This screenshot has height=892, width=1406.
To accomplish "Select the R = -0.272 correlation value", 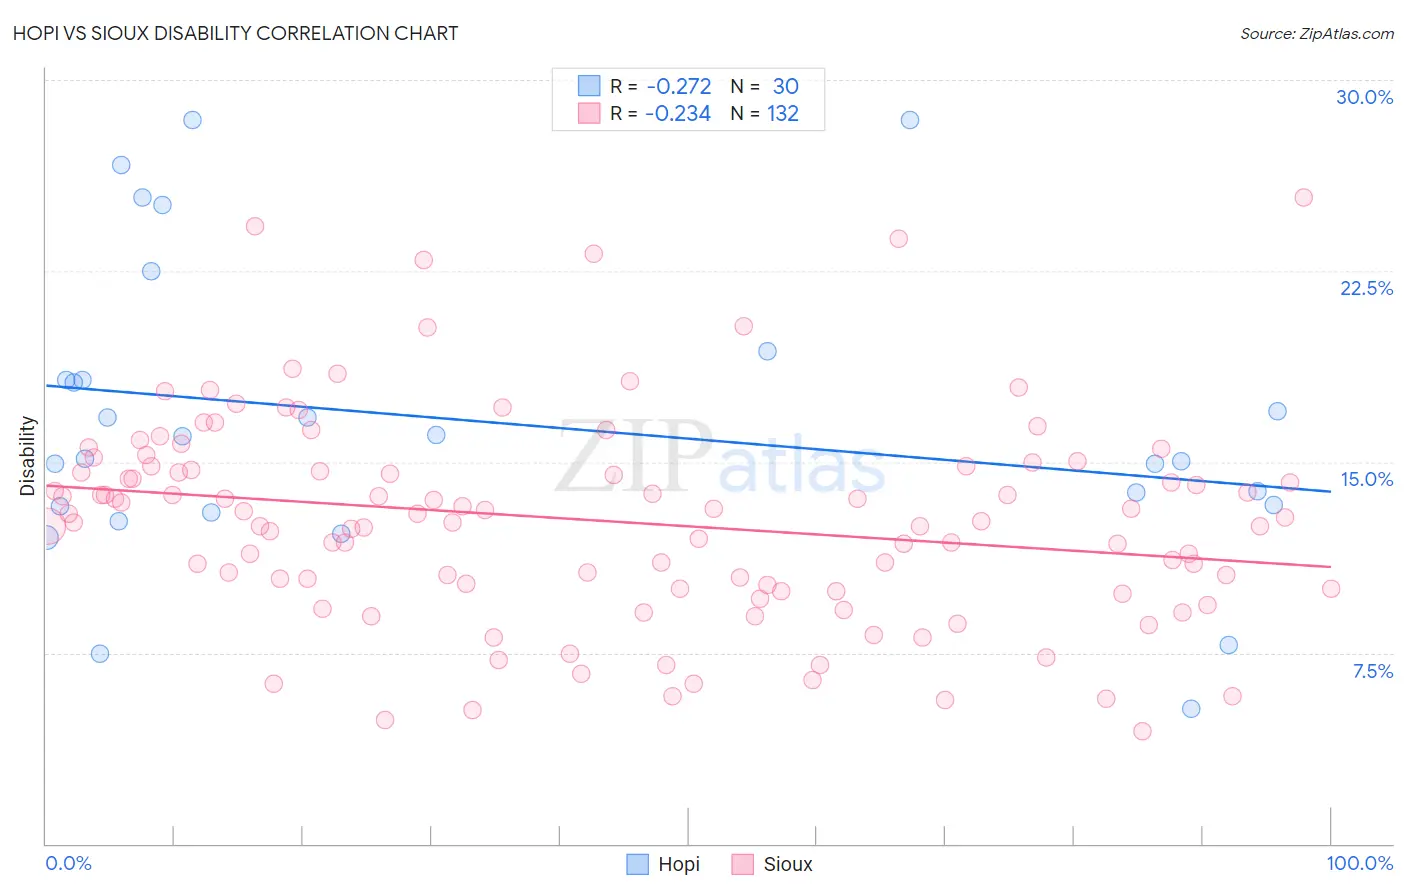I will [661, 86].
